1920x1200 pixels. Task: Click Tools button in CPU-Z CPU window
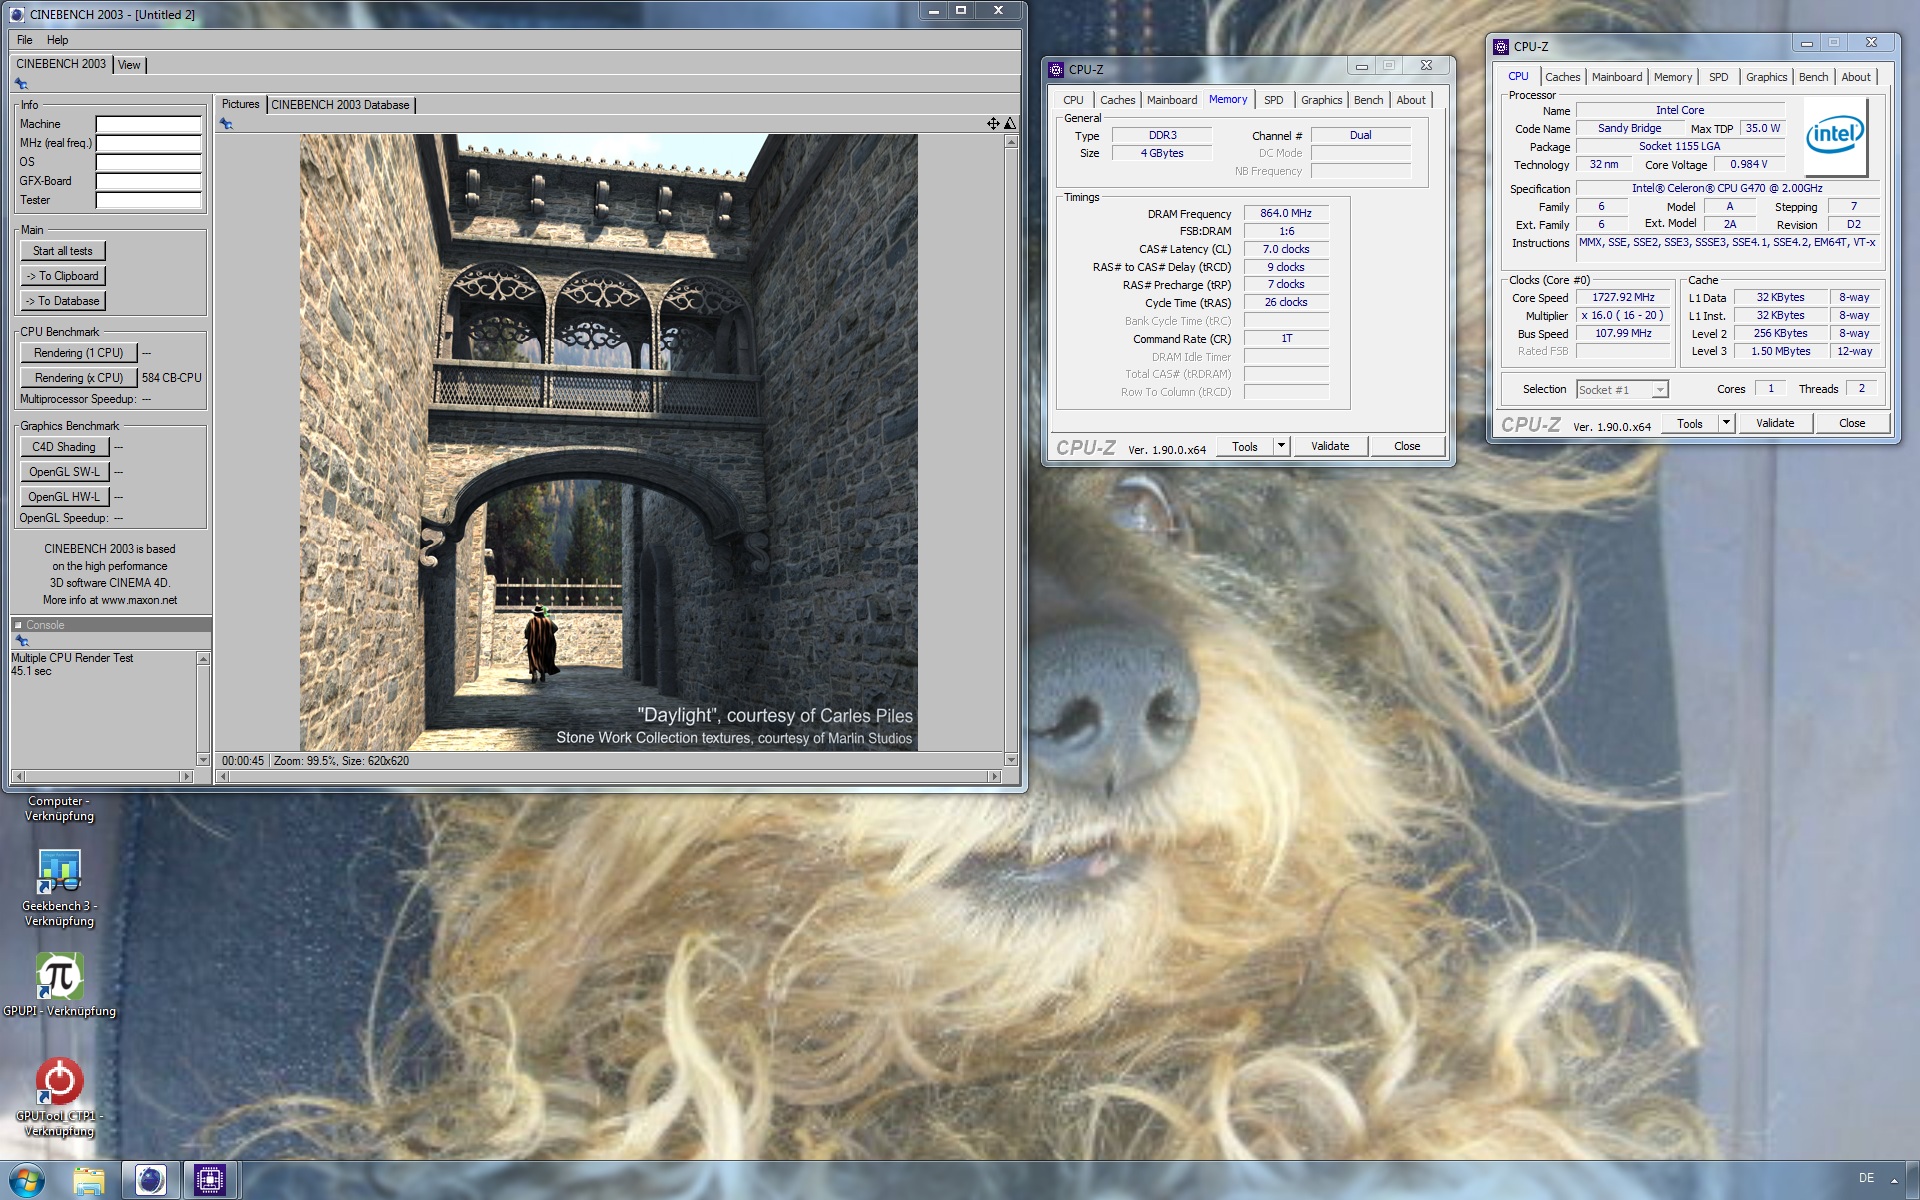[x=1690, y=423]
